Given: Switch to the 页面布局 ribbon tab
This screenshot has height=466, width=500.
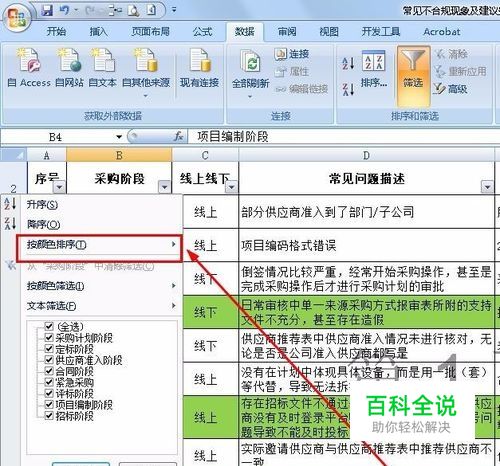Looking at the screenshot, I should tap(150, 32).
